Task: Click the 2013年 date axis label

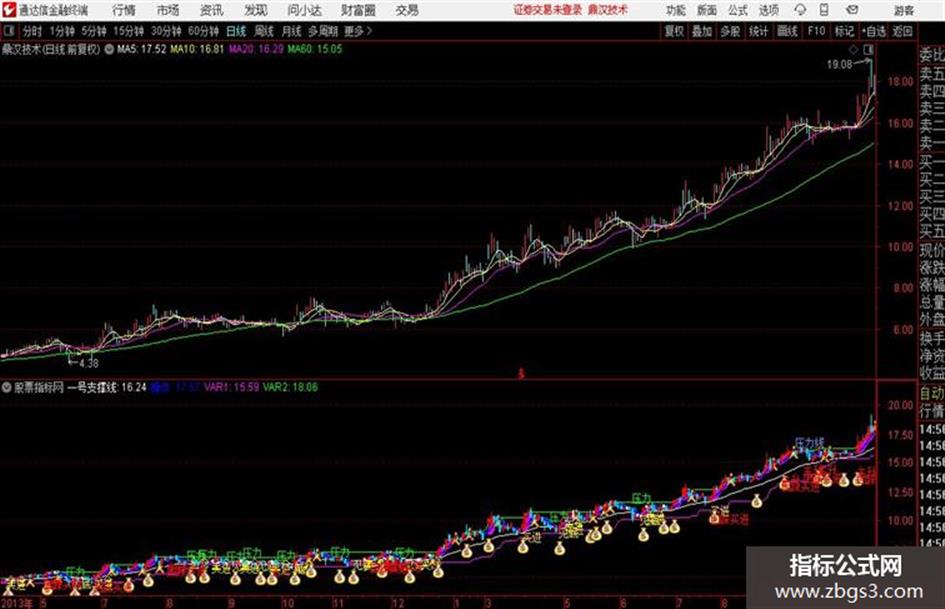Action: coord(17,602)
